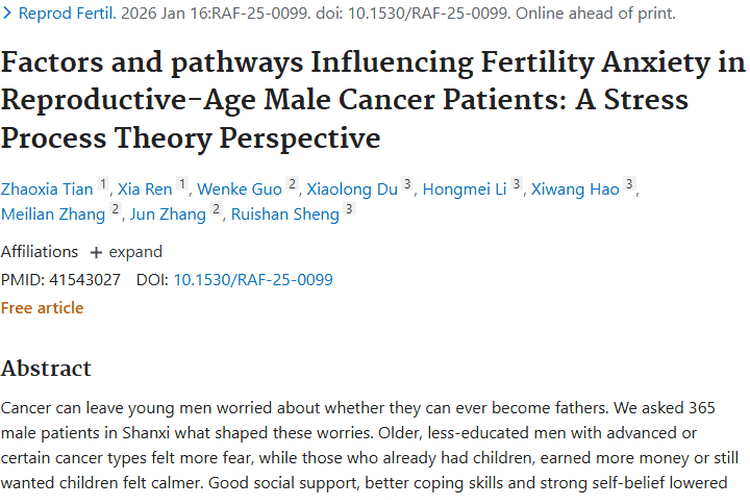Open author Xiwang Hao's link
The width and height of the screenshot is (750, 500).
(x=575, y=189)
